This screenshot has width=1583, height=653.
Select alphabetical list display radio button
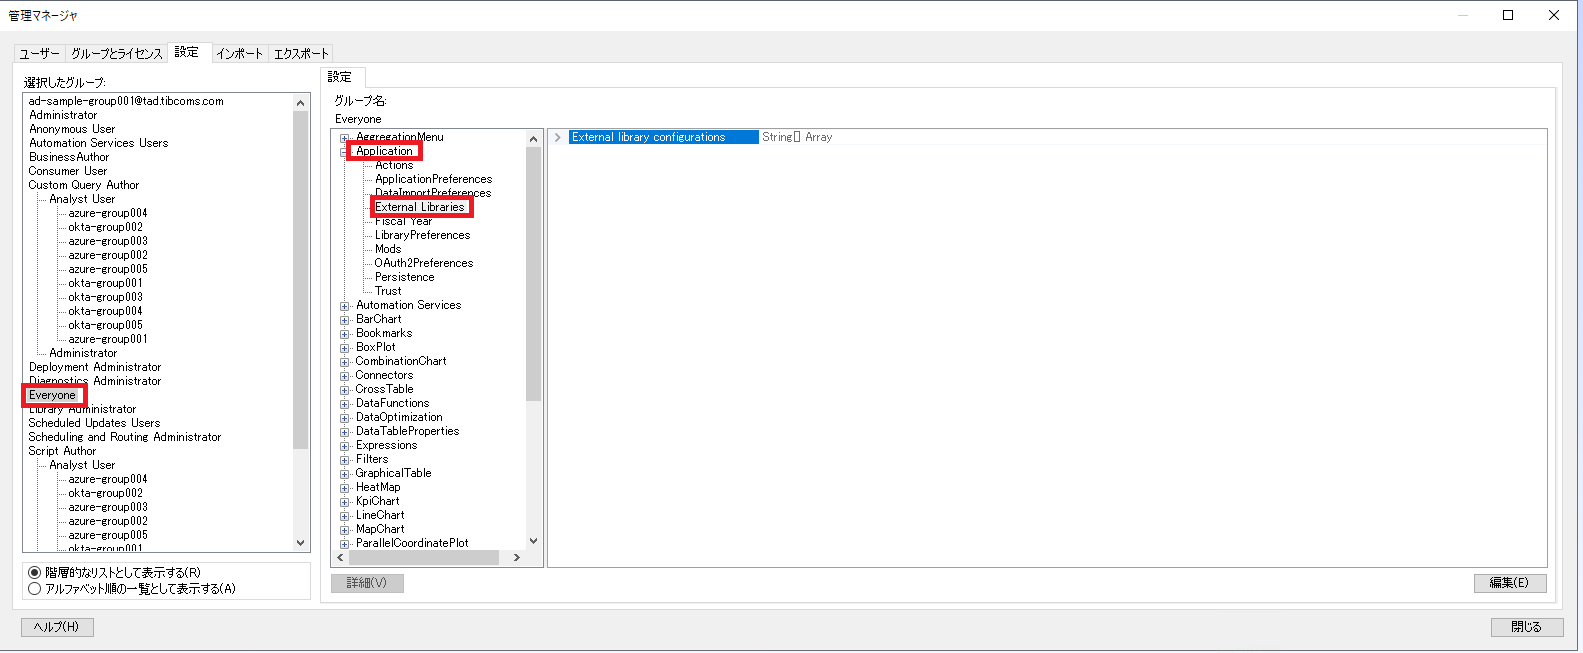[35, 589]
